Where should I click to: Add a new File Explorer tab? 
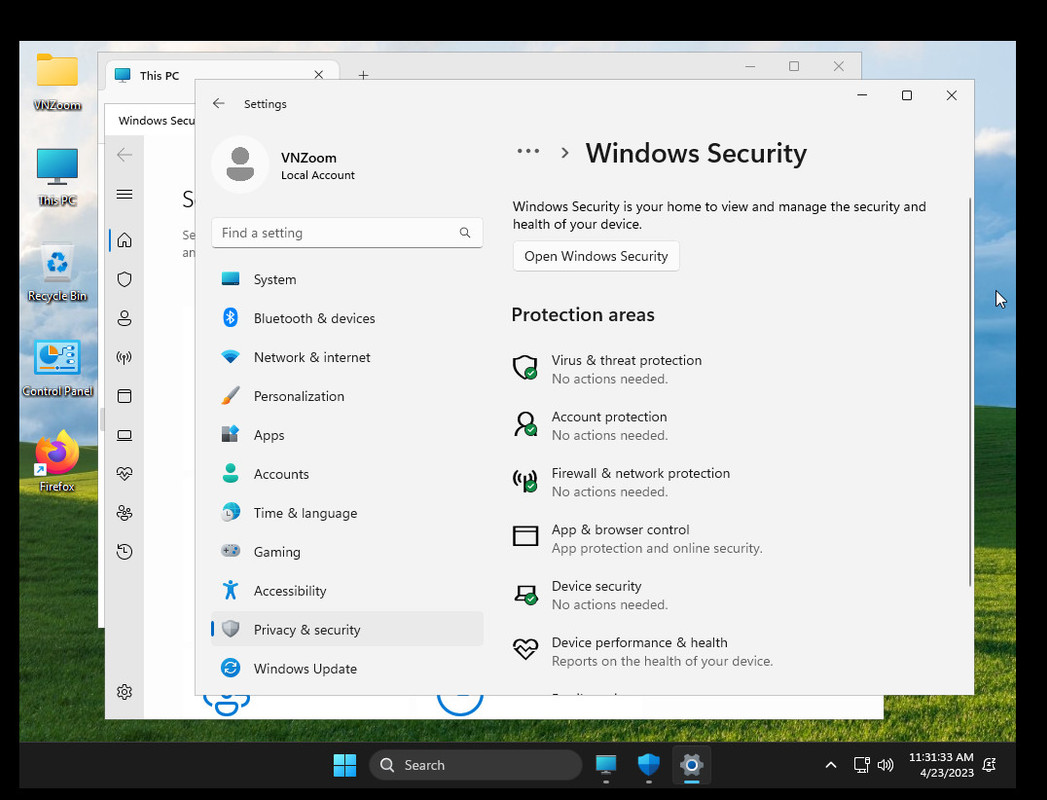click(363, 75)
